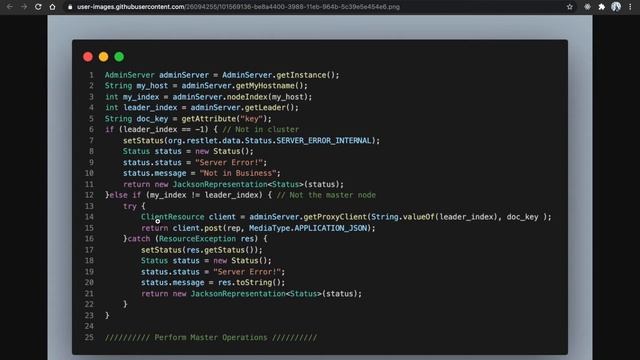
Task: Go forward using the browser forward arrow
Action: tap(24, 7)
